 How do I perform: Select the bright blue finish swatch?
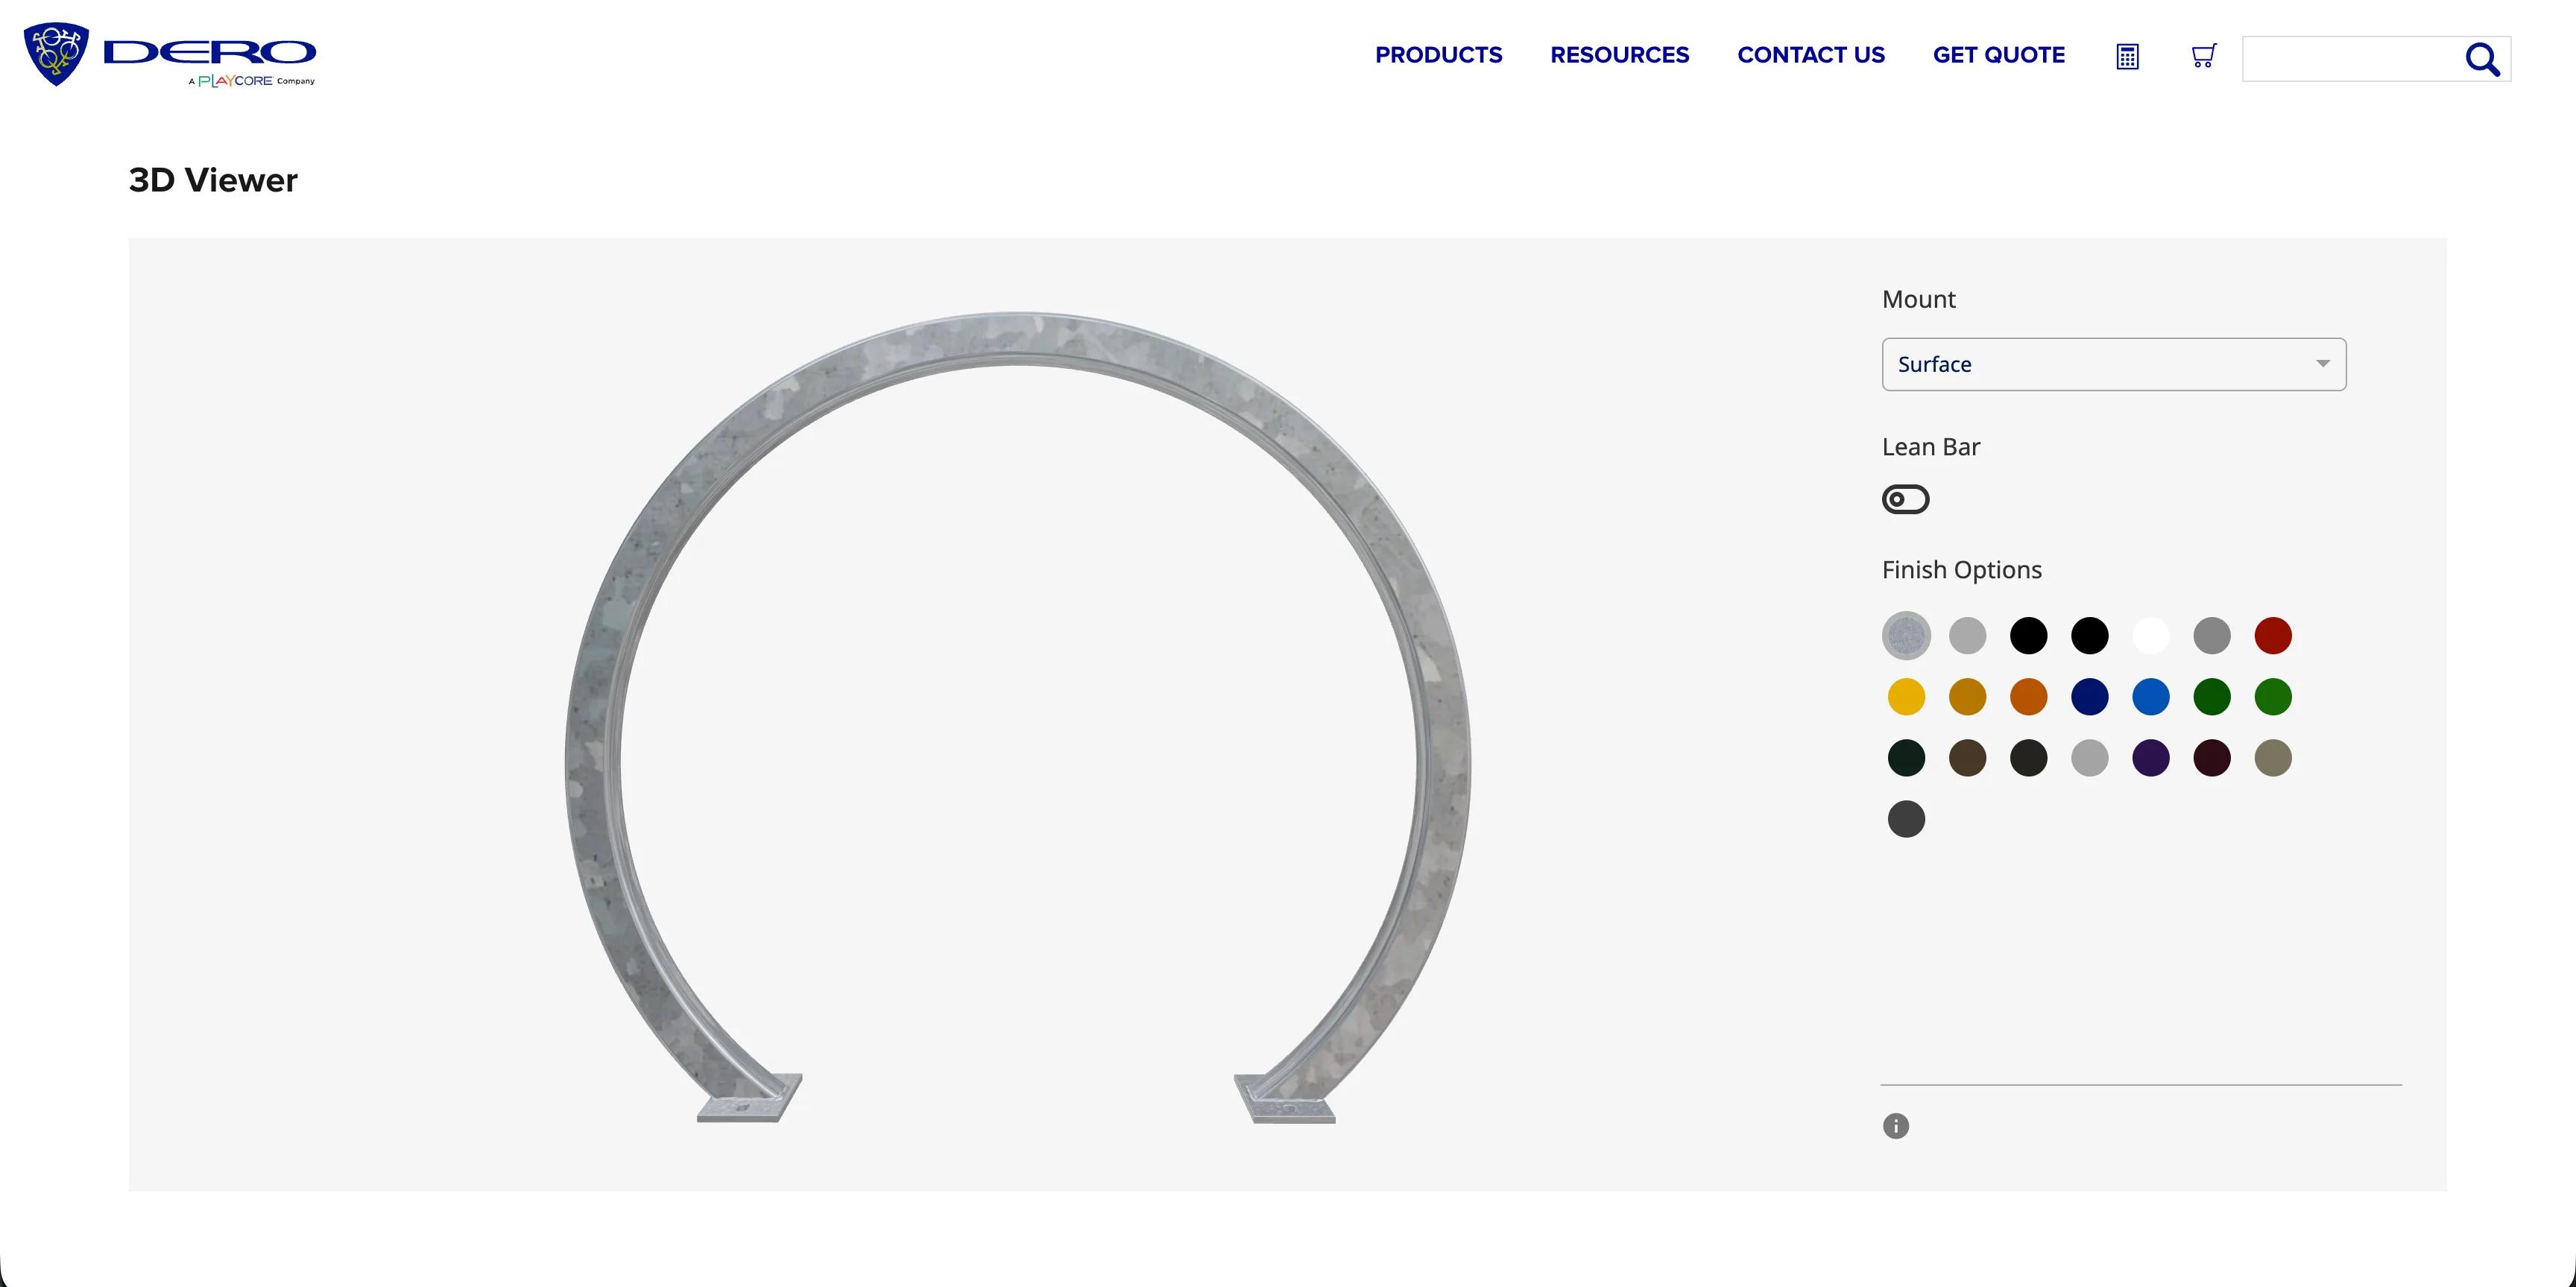pos(2150,696)
